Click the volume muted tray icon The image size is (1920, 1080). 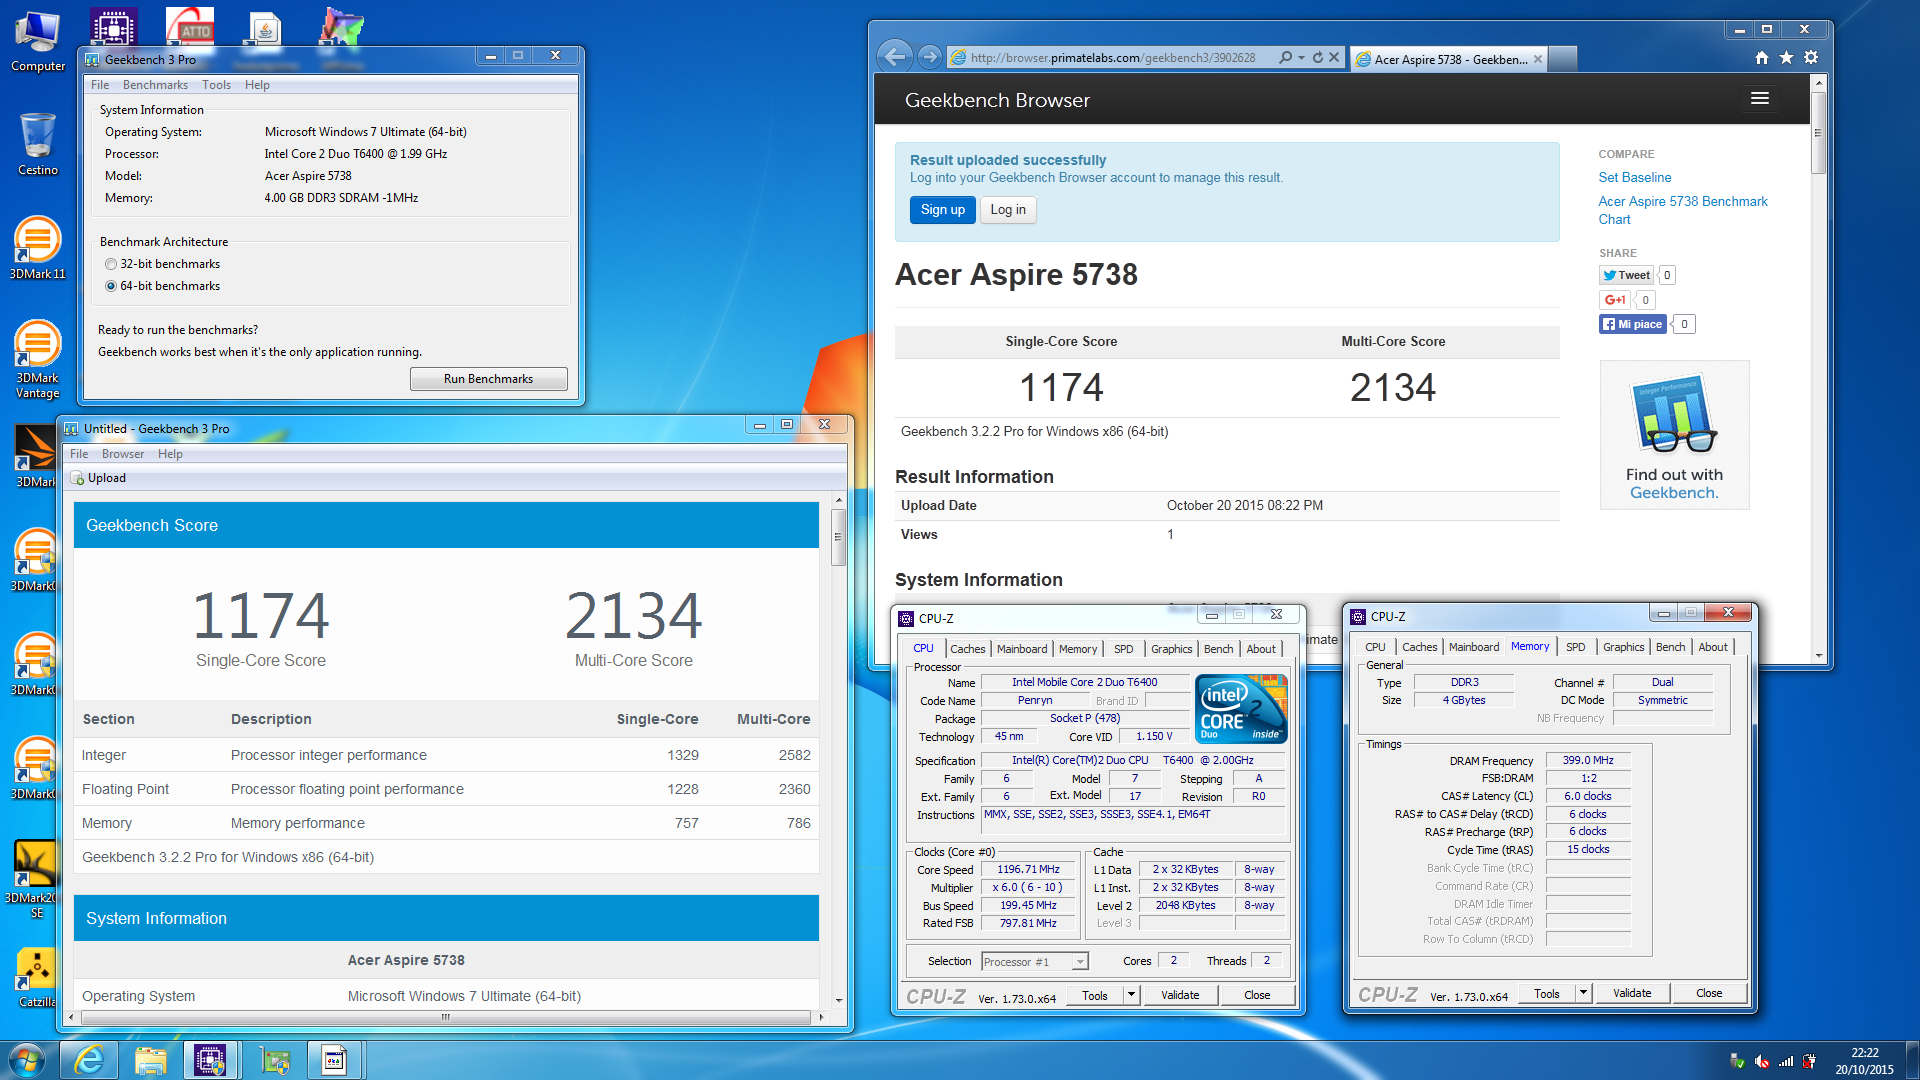(x=1762, y=1061)
